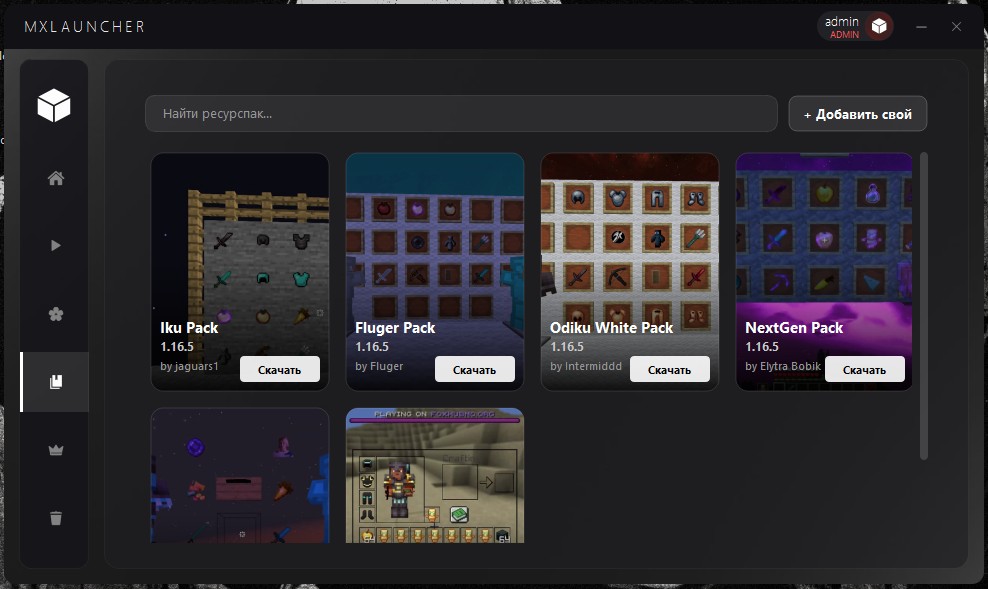Download the Fluger Pack
The height and width of the screenshot is (589, 988).
474,370
